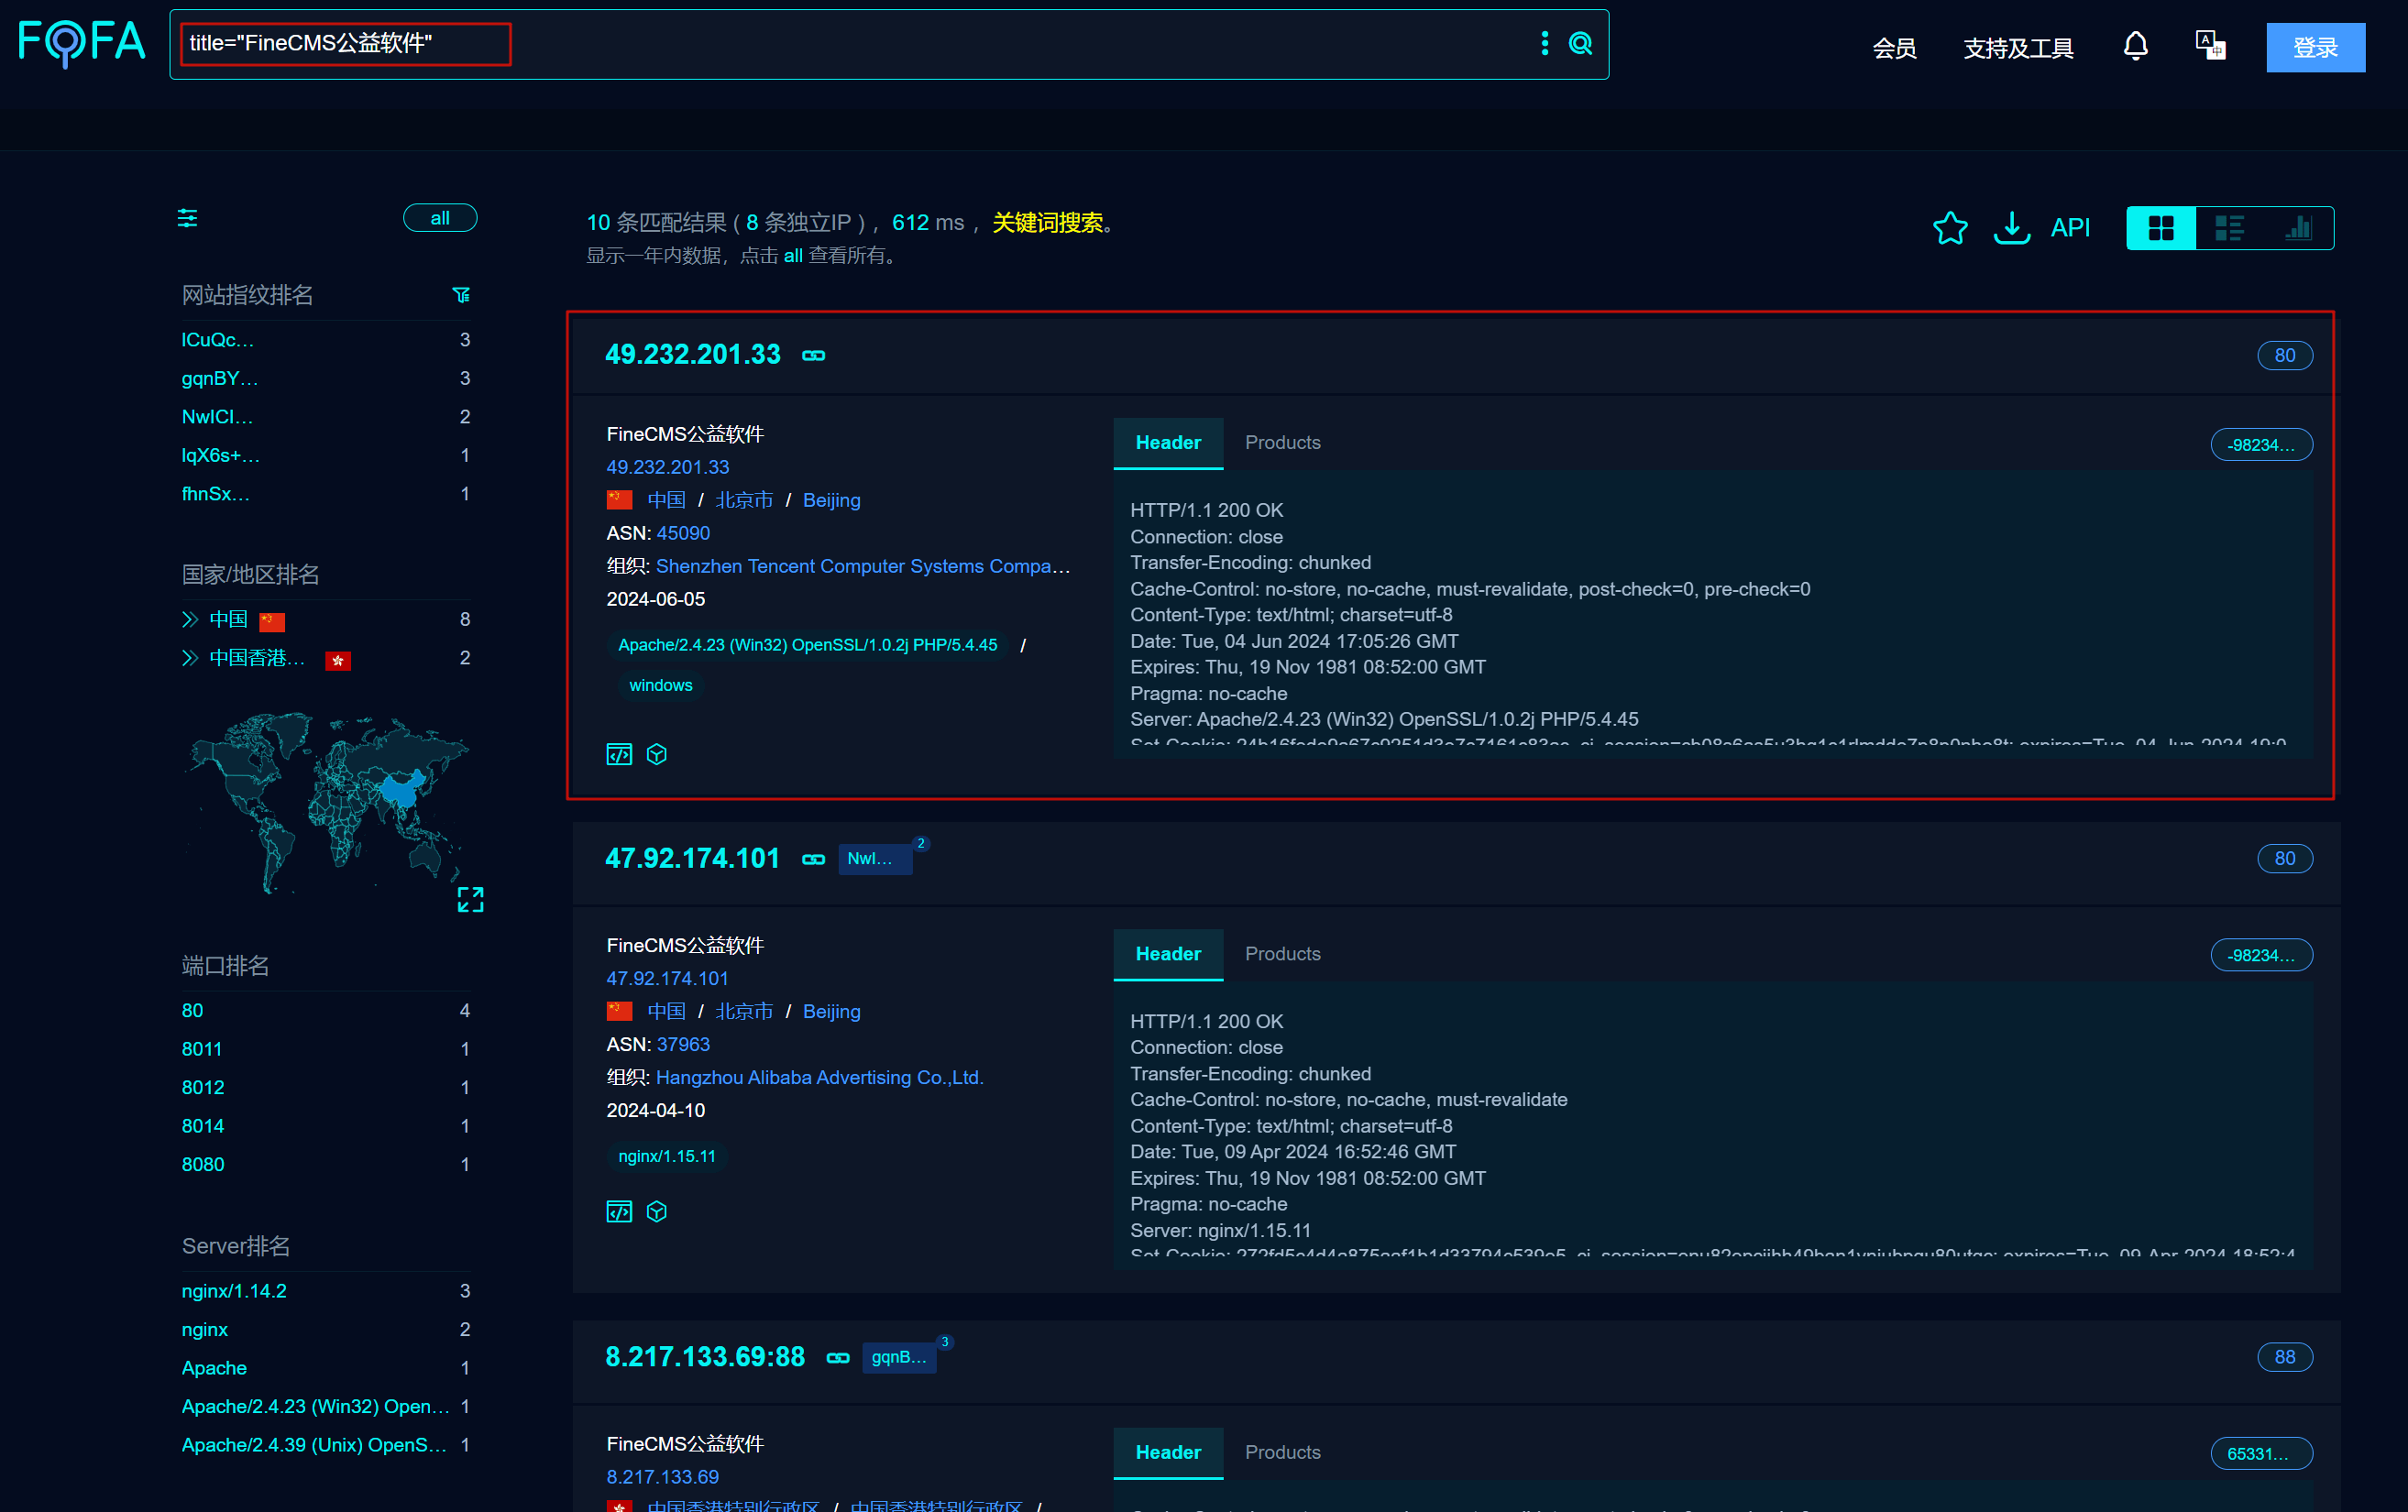Open link icon next to 8.217.133.69:88
This screenshot has height=1512, width=2408.
click(x=837, y=1358)
